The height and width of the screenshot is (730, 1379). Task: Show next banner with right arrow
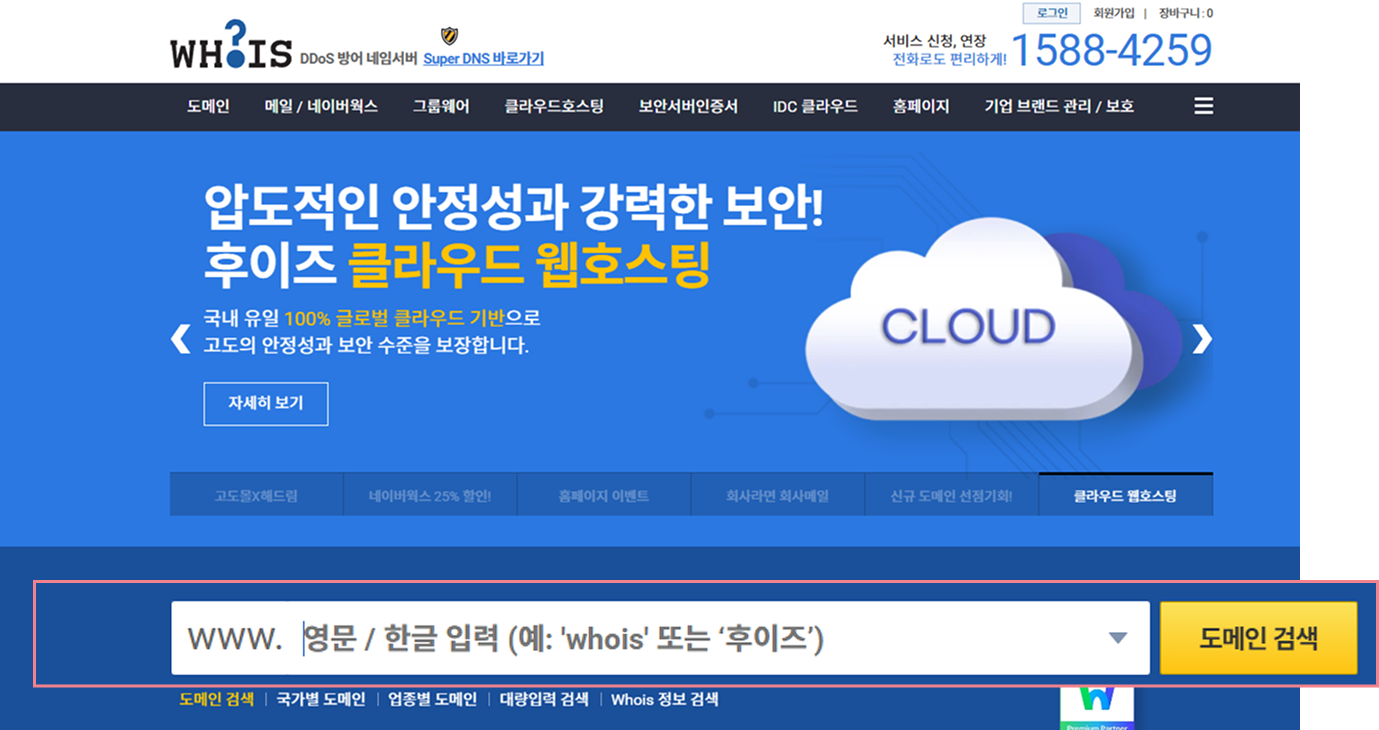(1201, 340)
